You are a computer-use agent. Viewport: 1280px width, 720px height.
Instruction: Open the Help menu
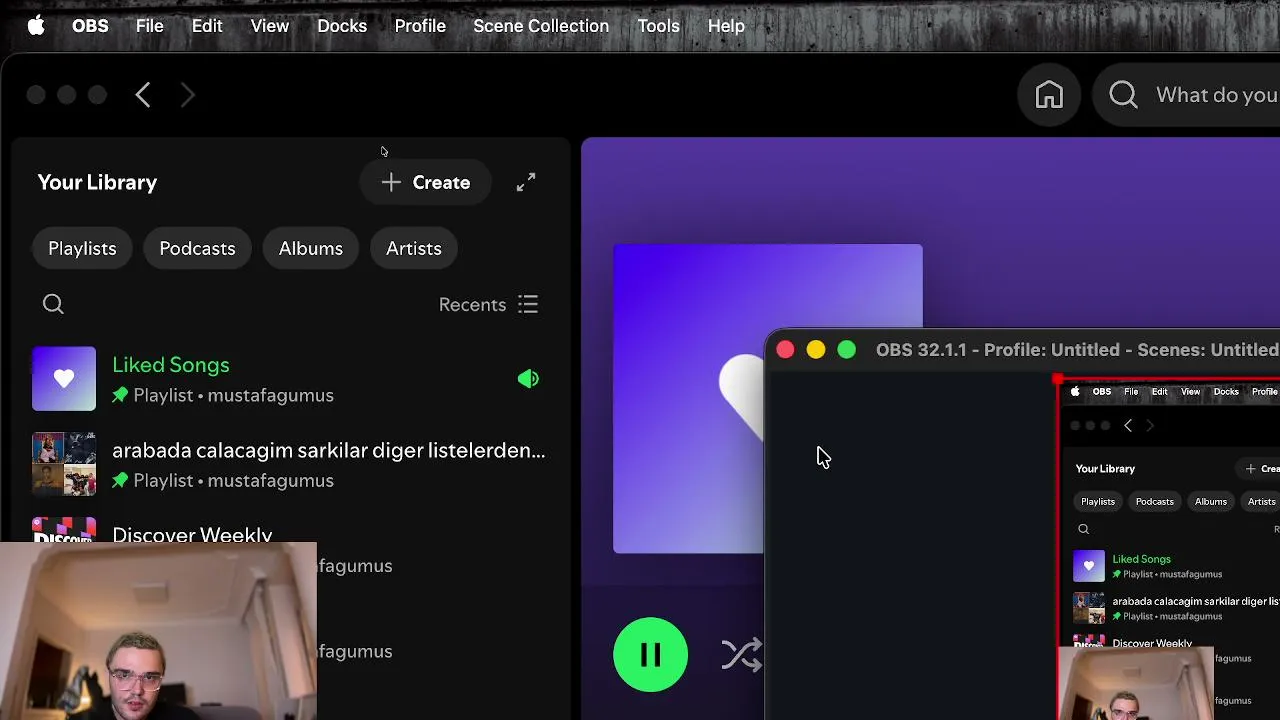click(726, 26)
